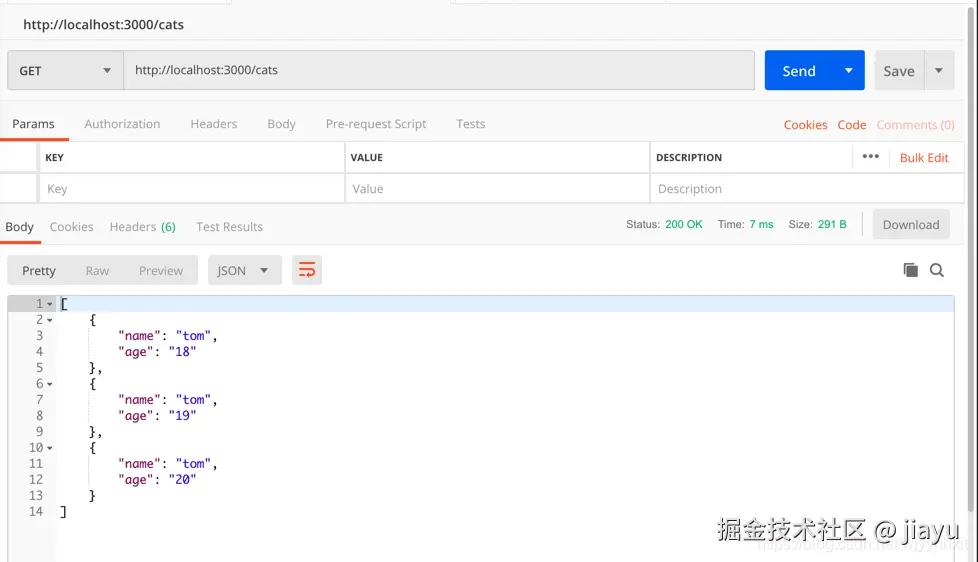978x562 pixels.
Task: Collapse the object fold arrow at line 2
Action: 50,321
